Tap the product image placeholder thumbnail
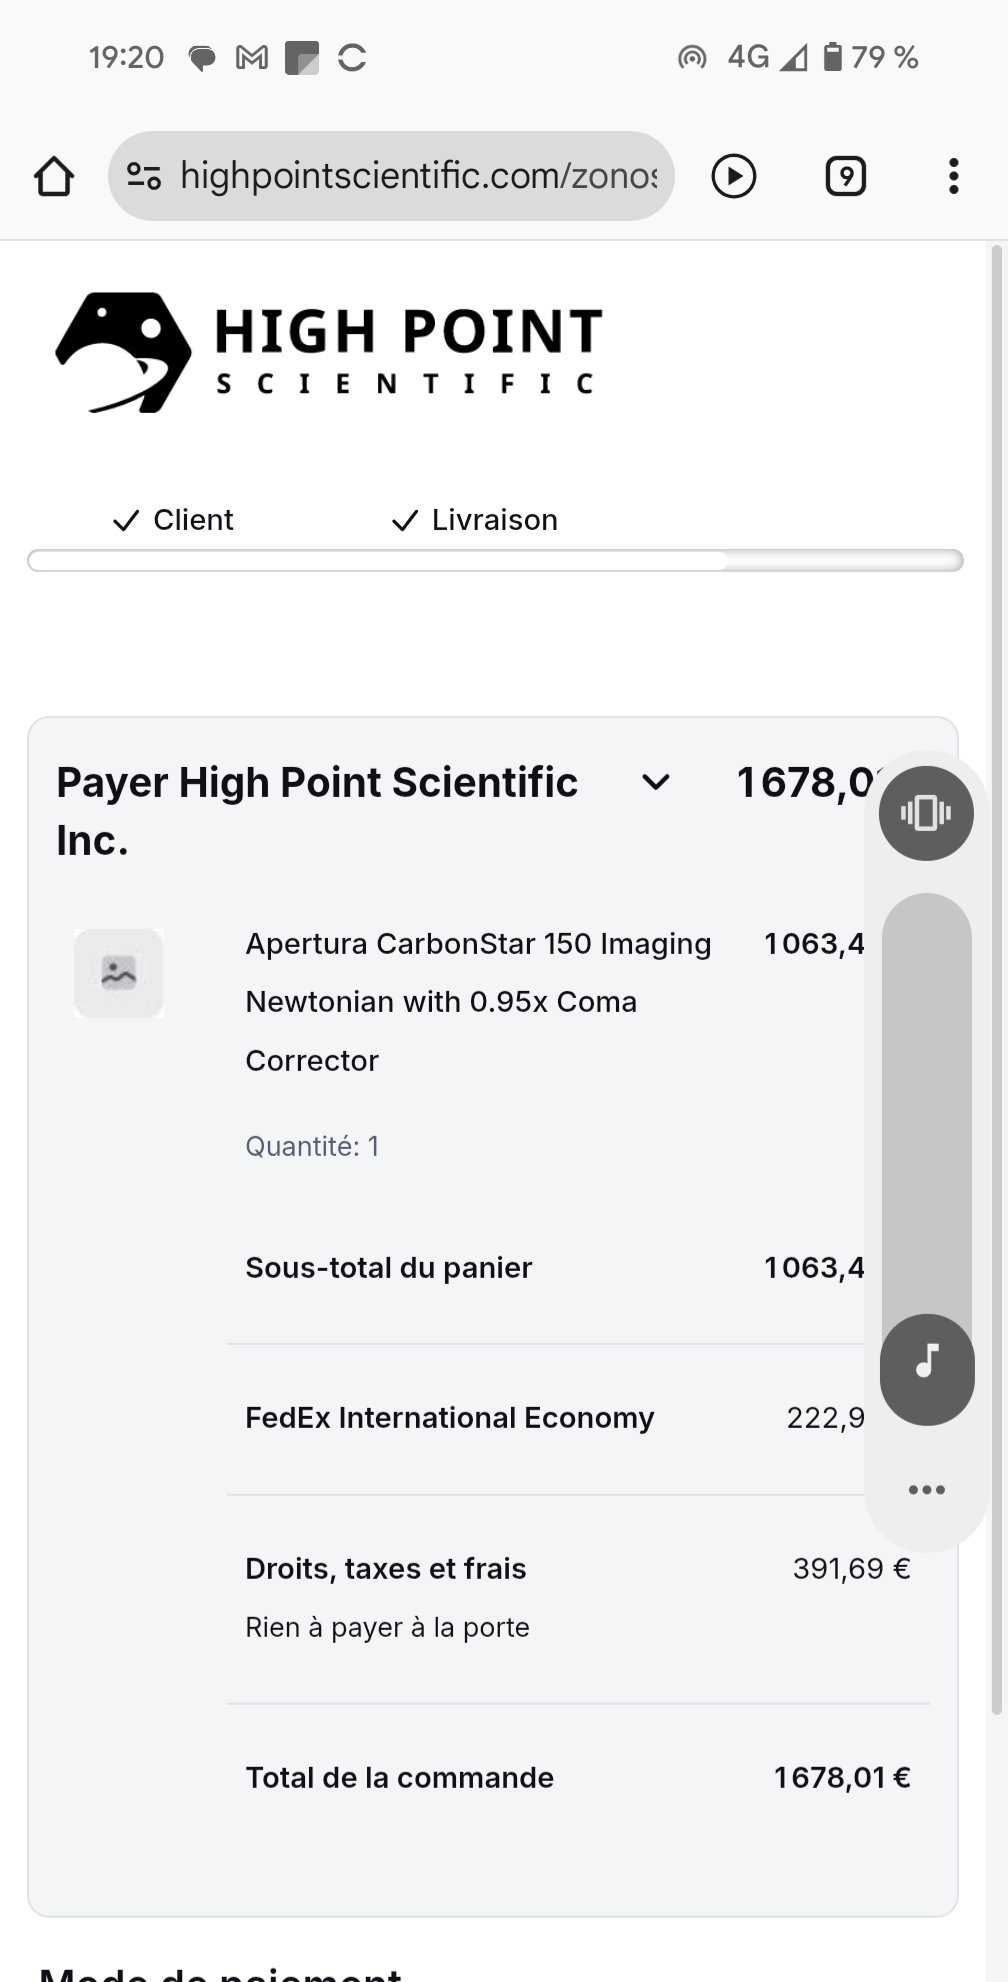The width and height of the screenshot is (1008, 1982). tap(119, 973)
